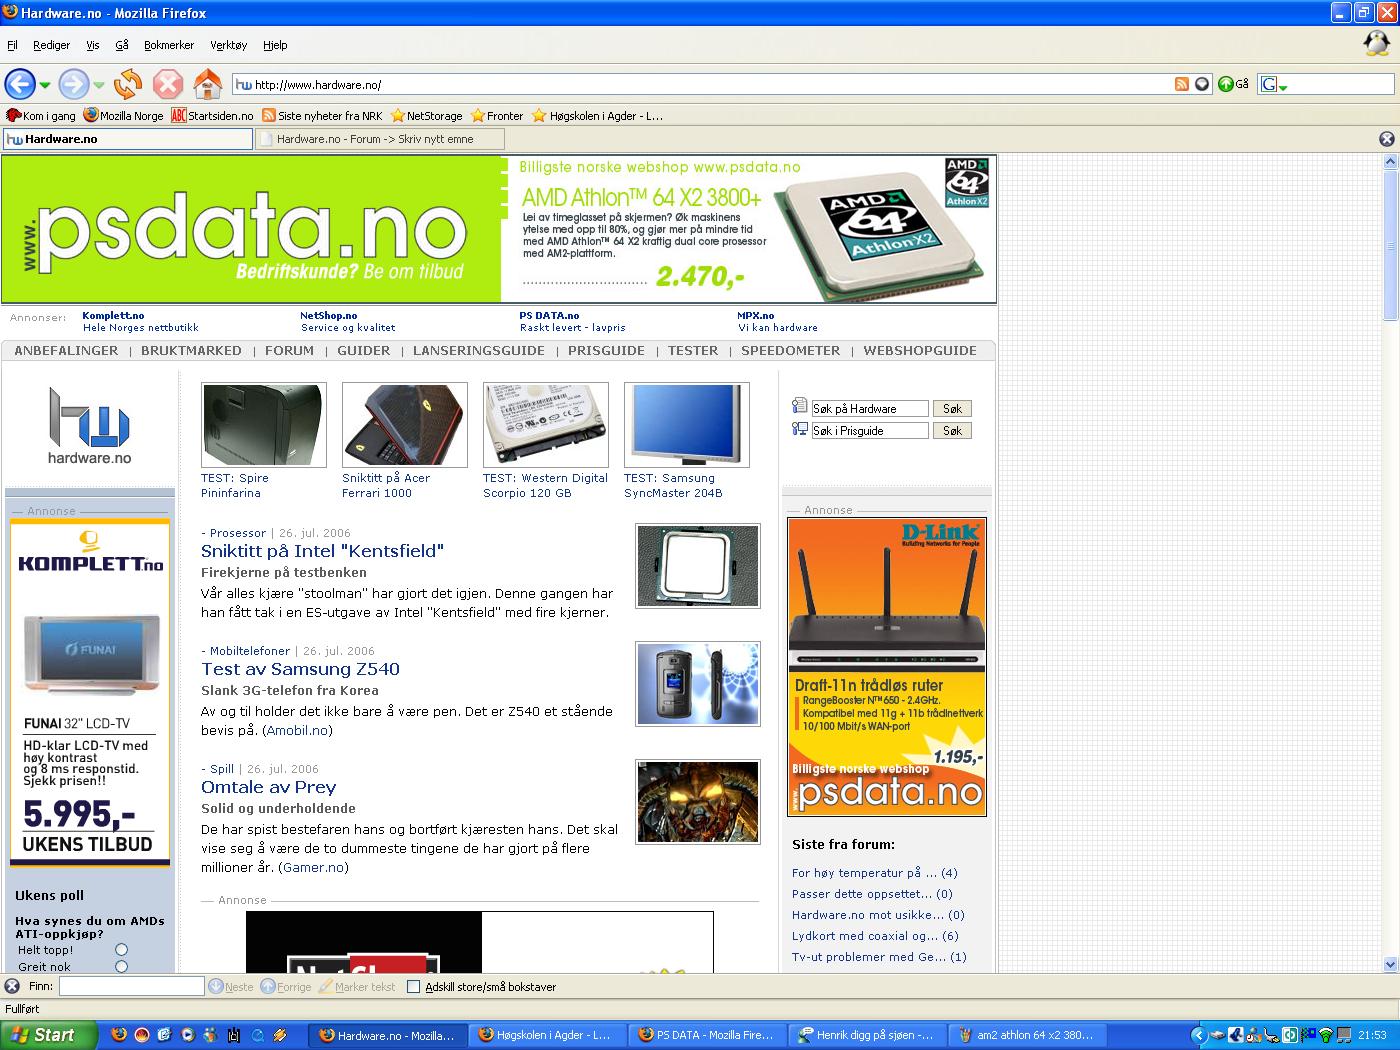The image size is (1400, 1050).
Task: Show hidden tray icons with the chevron
Action: click(x=1199, y=1035)
